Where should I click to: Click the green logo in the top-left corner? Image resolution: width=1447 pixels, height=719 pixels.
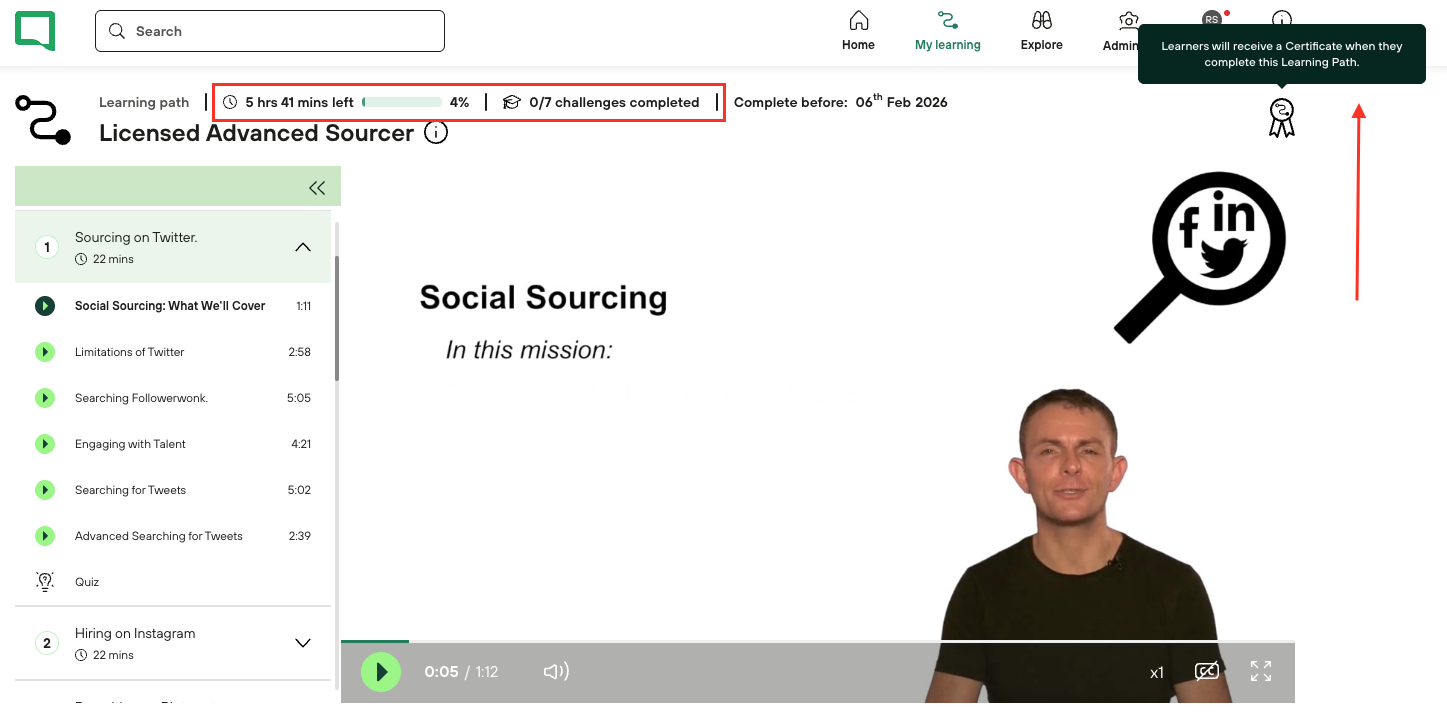tap(35, 31)
